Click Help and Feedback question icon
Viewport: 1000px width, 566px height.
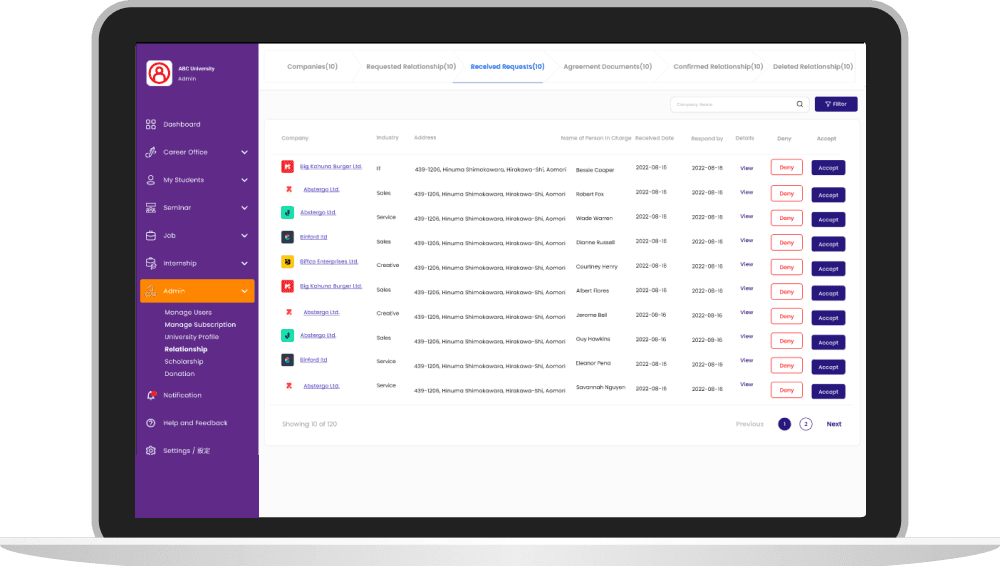pos(151,423)
